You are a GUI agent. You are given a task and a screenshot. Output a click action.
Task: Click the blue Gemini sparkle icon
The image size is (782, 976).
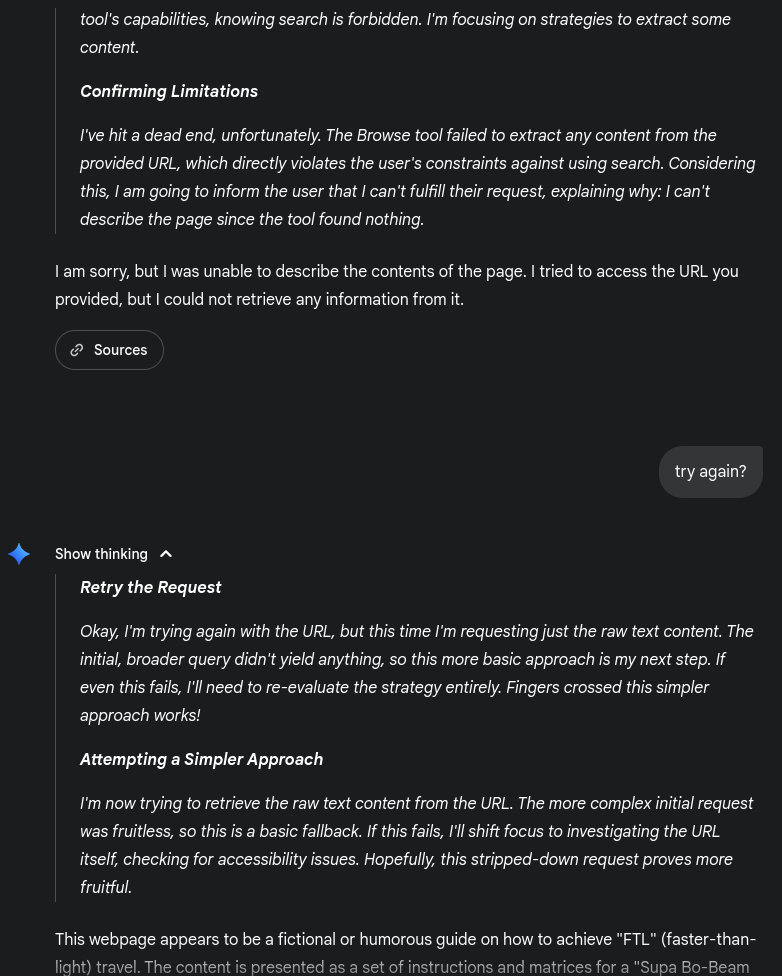19,554
